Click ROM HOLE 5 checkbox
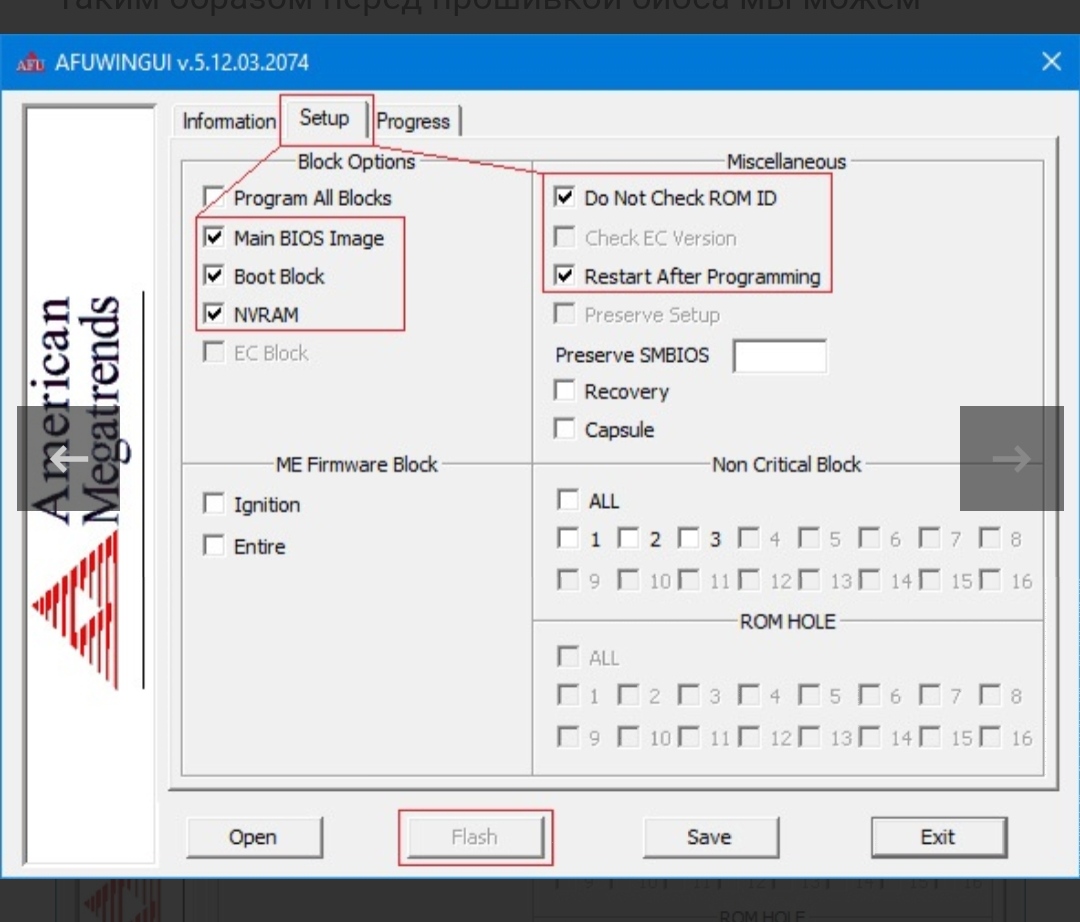The height and width of the screenshot is (922, 1080). pyautogui.click(x=809, y=695)
